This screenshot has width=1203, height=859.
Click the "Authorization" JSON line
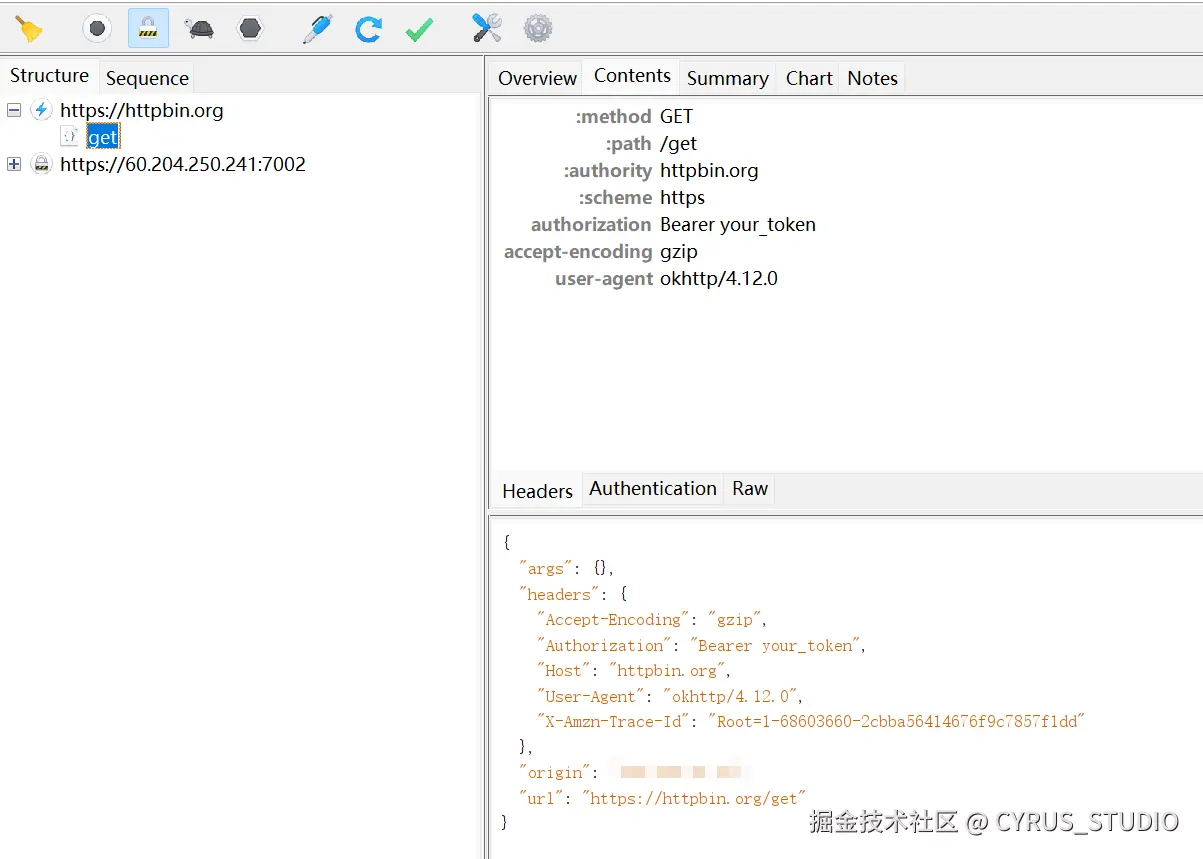[x=701, y=645]
